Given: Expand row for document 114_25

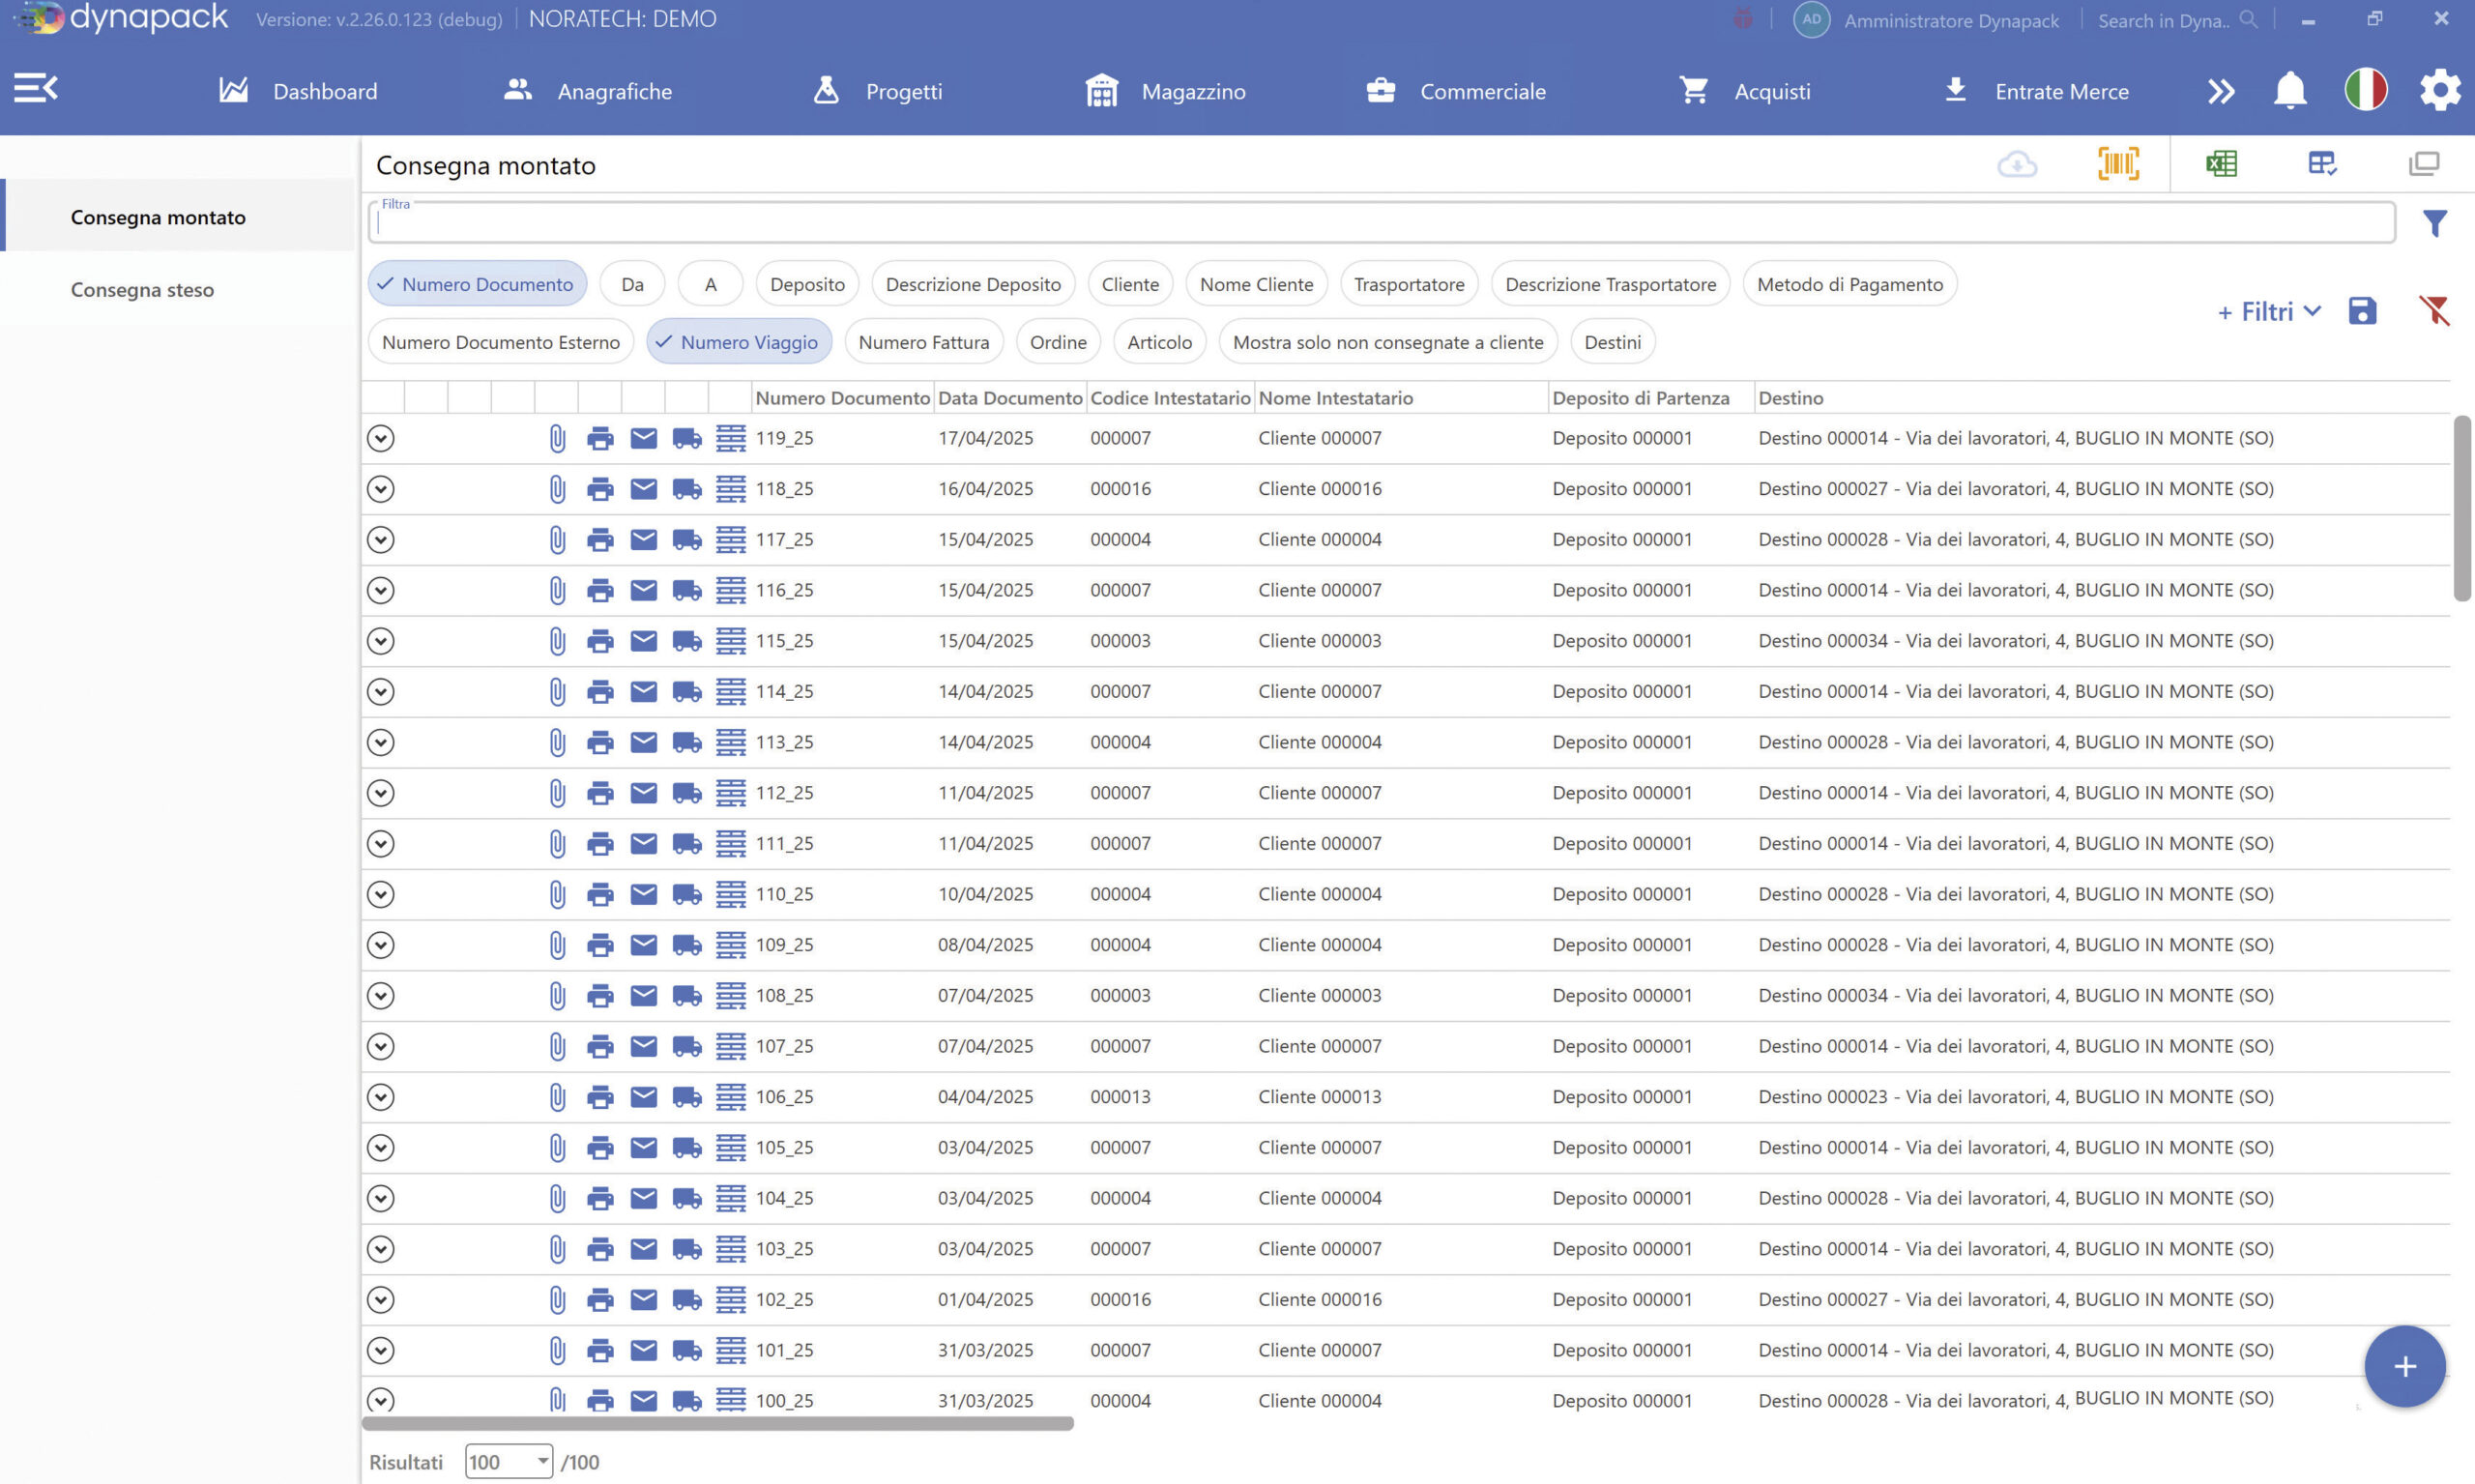Looking at the screenshot, I should coord(380,692).
